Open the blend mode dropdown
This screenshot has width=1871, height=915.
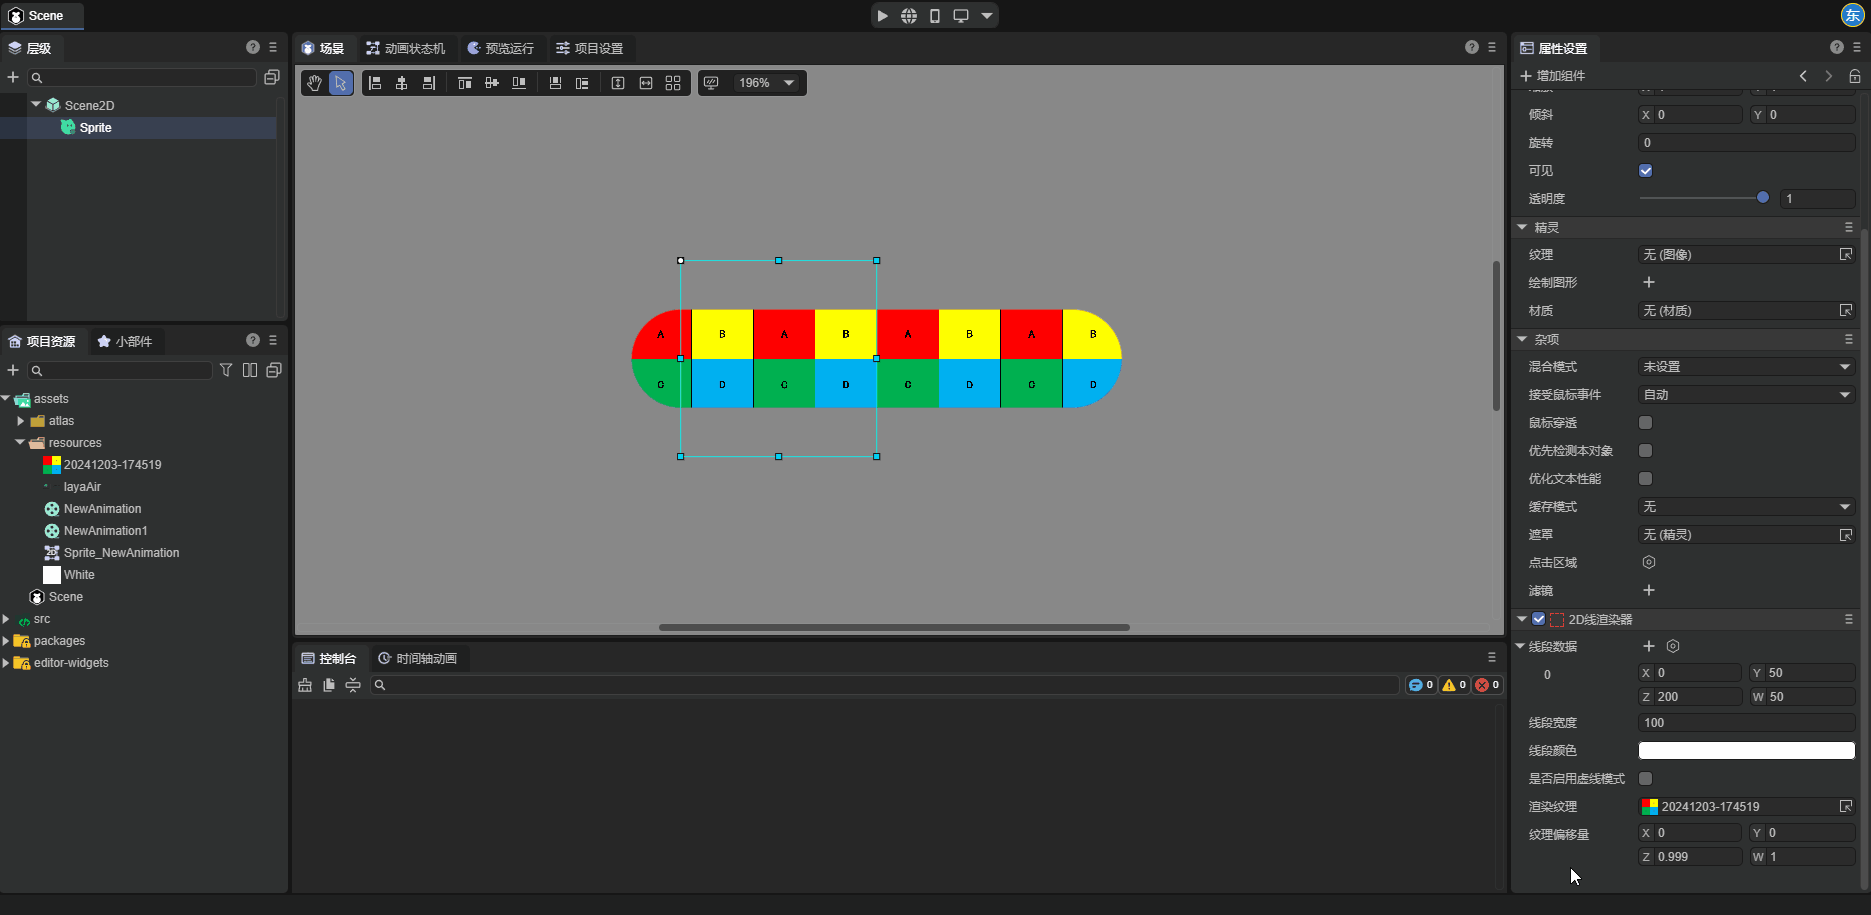tap(1746, 367)
